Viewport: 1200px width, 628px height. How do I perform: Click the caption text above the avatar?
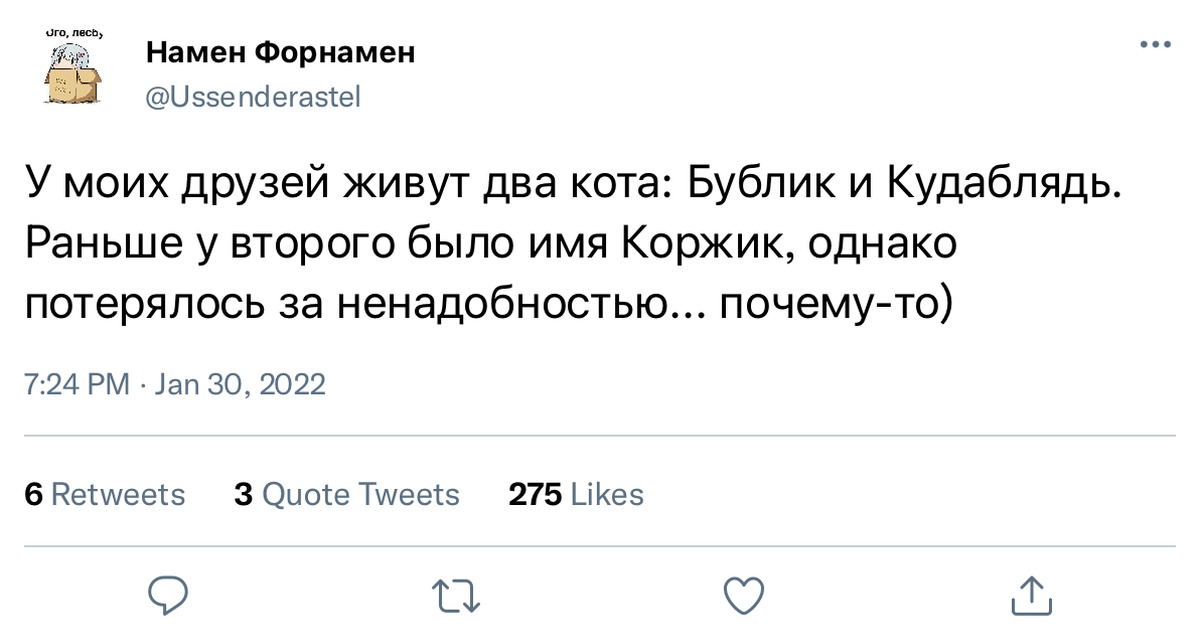point(76,33)
